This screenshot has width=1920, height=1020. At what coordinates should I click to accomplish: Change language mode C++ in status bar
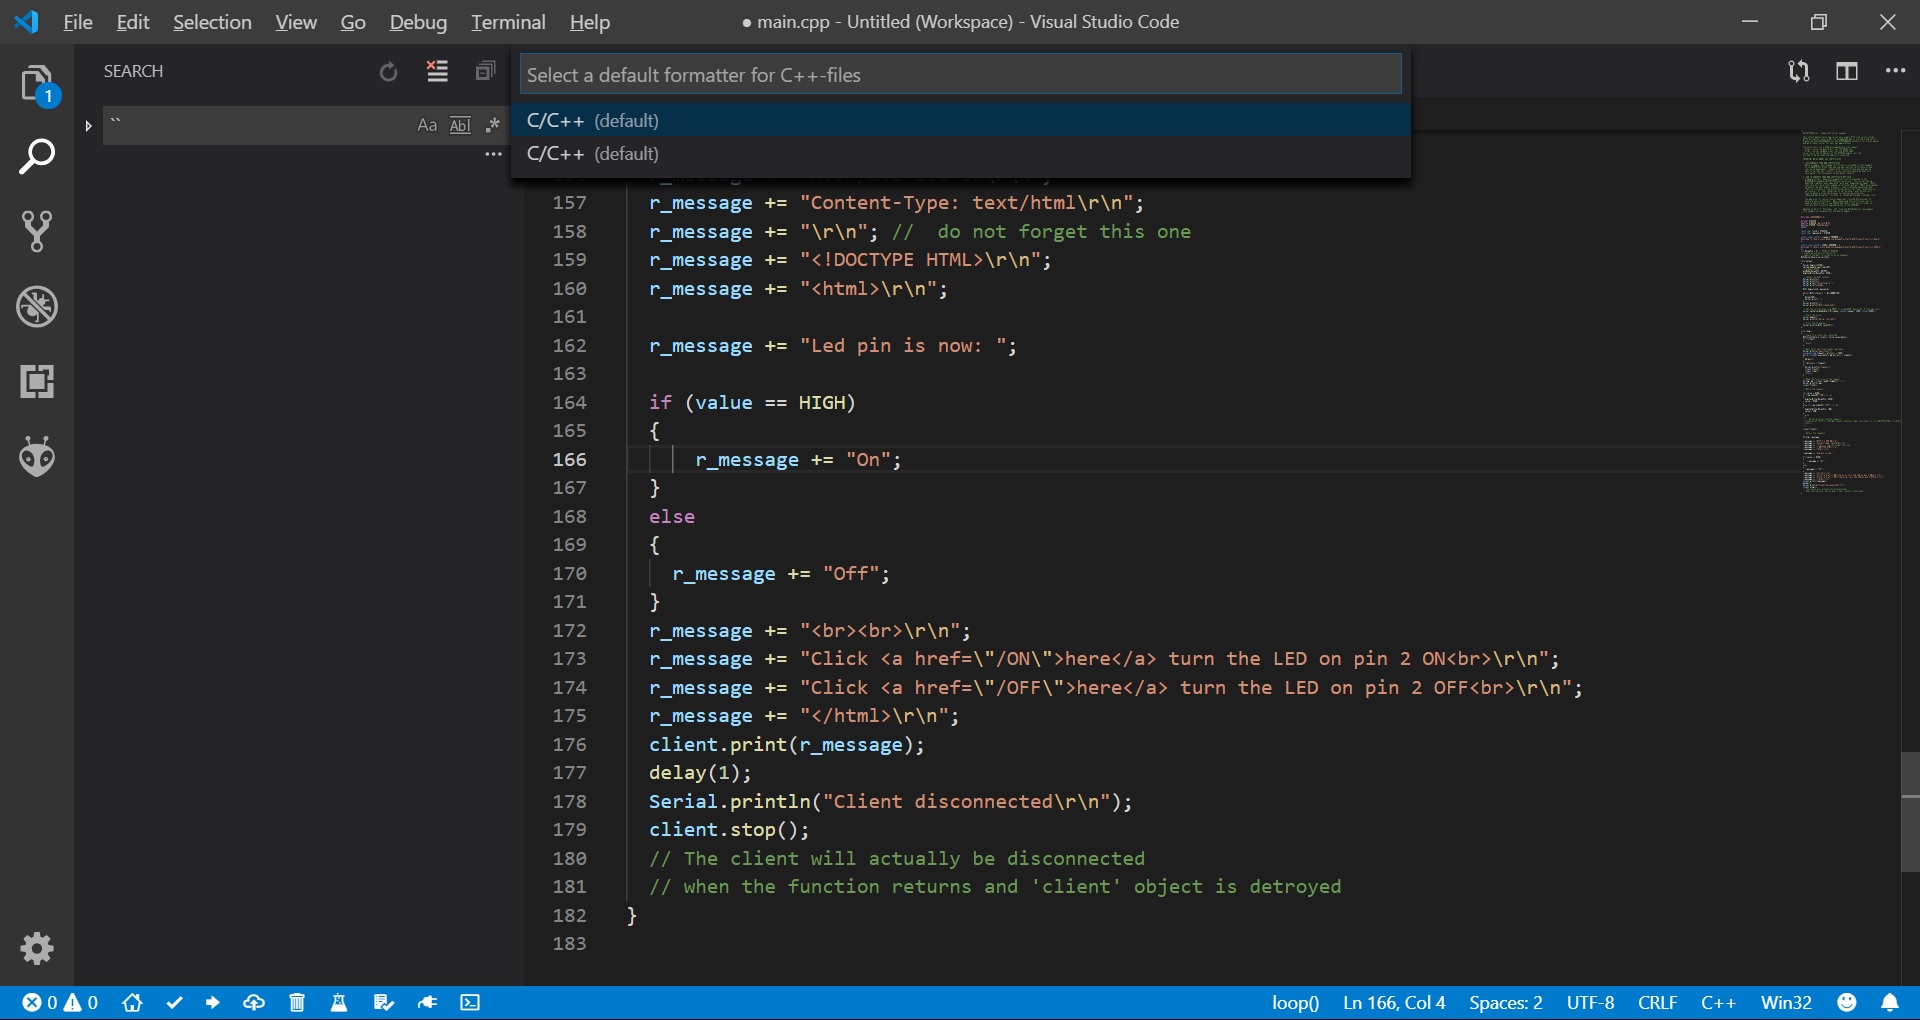coord(1718,1003)
